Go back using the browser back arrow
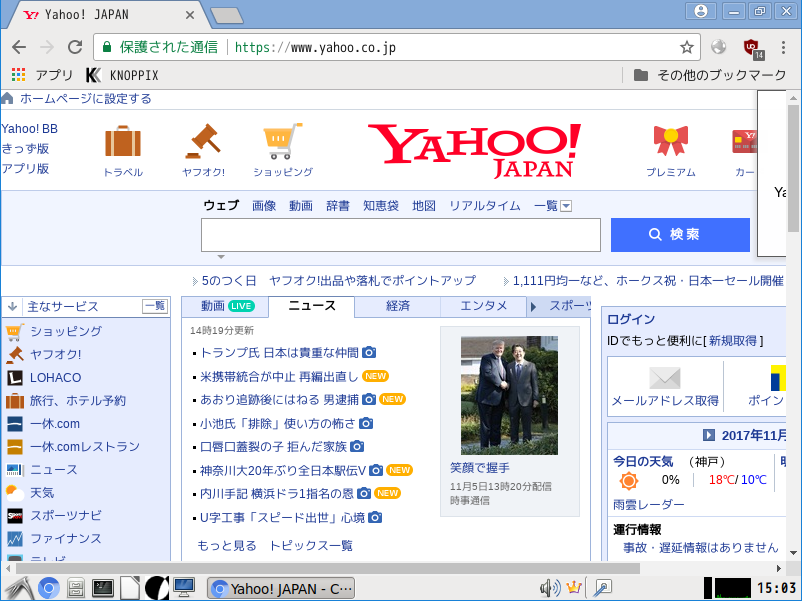802x601 pixels. point(19,48)
